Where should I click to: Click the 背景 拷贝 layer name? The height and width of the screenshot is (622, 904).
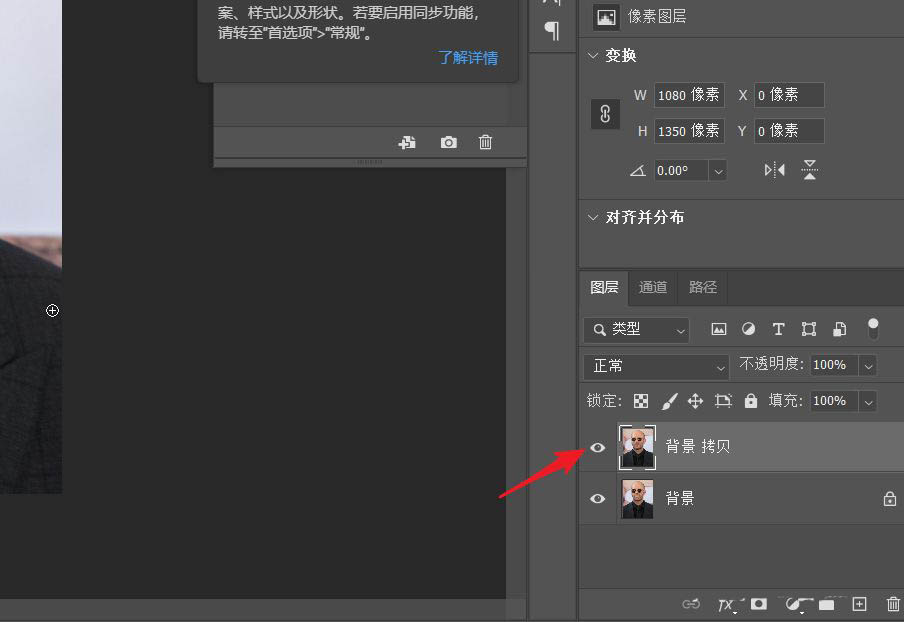(698, 447)
